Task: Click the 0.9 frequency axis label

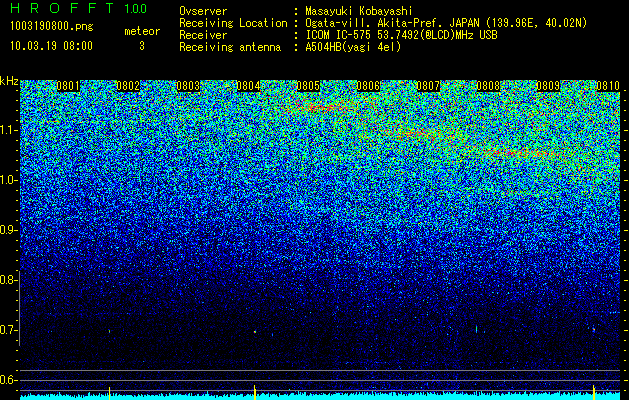Action: (x=7, y=230)
